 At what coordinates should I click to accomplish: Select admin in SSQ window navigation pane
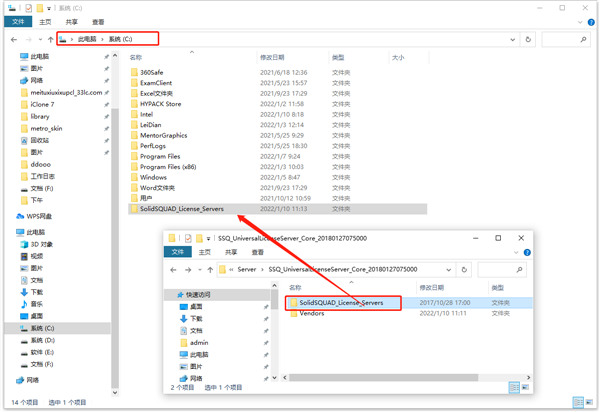point(194,343)
